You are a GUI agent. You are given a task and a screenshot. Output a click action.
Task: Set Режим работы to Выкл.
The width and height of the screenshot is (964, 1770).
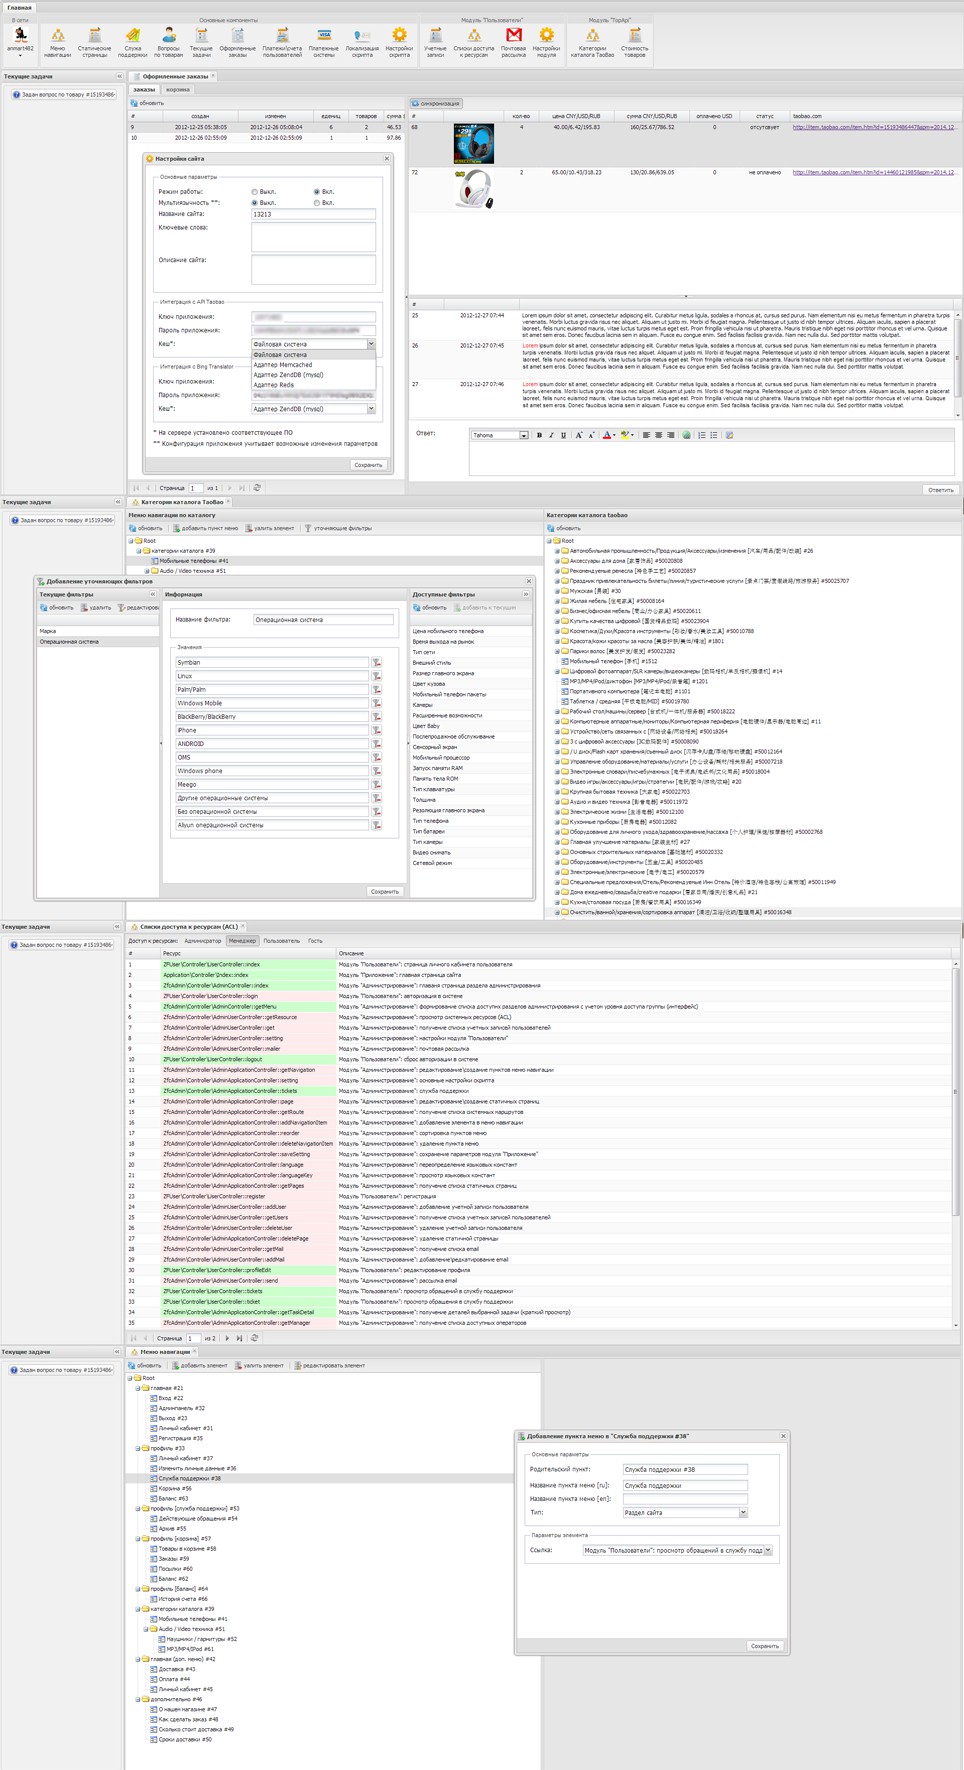pos(255,192)
